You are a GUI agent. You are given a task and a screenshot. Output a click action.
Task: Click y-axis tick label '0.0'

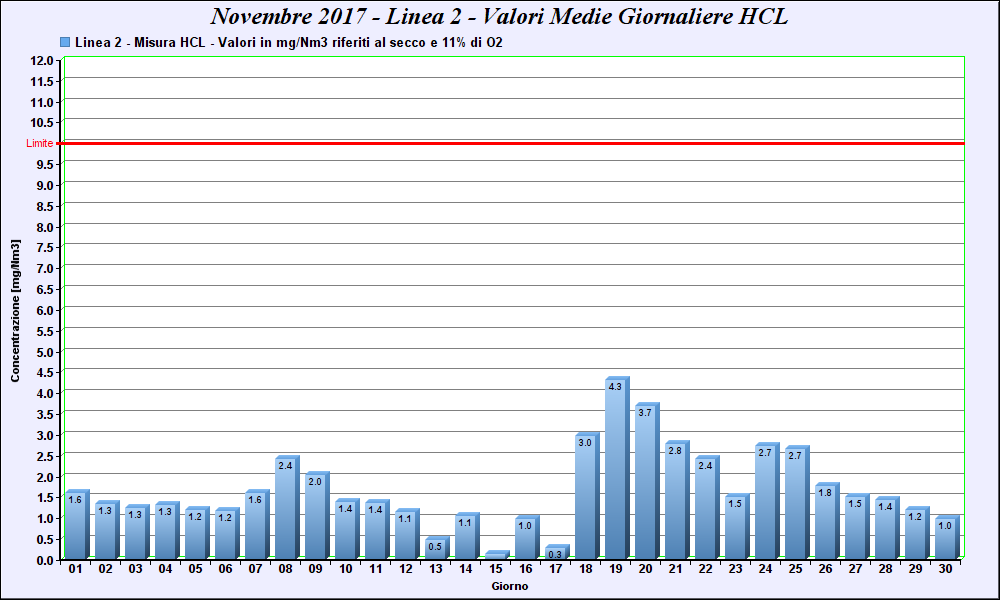click(x=44, y=560)
